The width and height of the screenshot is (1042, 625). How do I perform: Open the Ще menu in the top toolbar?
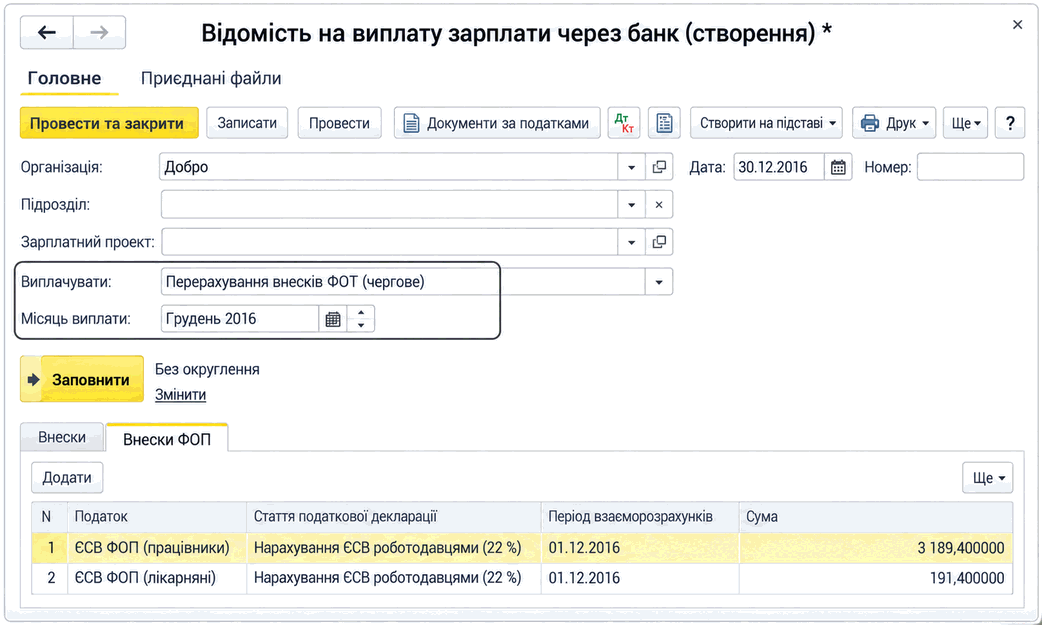966,123
